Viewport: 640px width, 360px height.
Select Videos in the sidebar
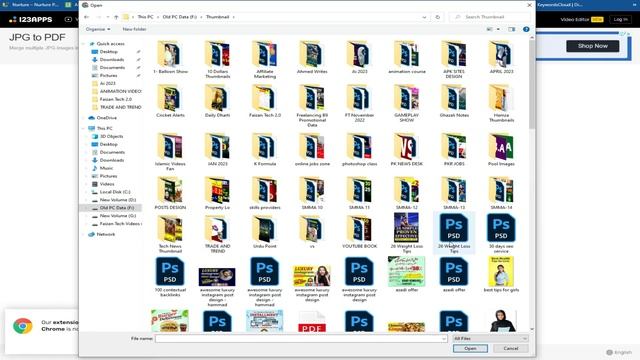[x=104, y=184]
